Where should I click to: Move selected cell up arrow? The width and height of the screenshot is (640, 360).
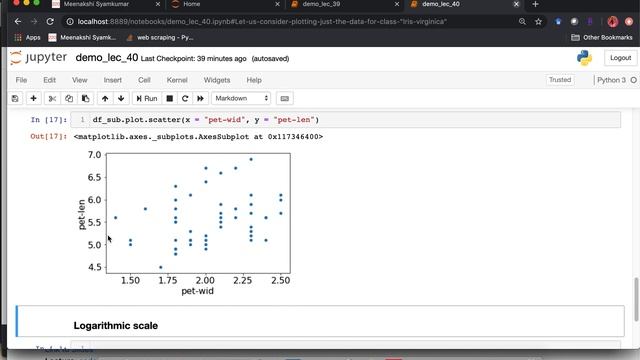(105, 98)
